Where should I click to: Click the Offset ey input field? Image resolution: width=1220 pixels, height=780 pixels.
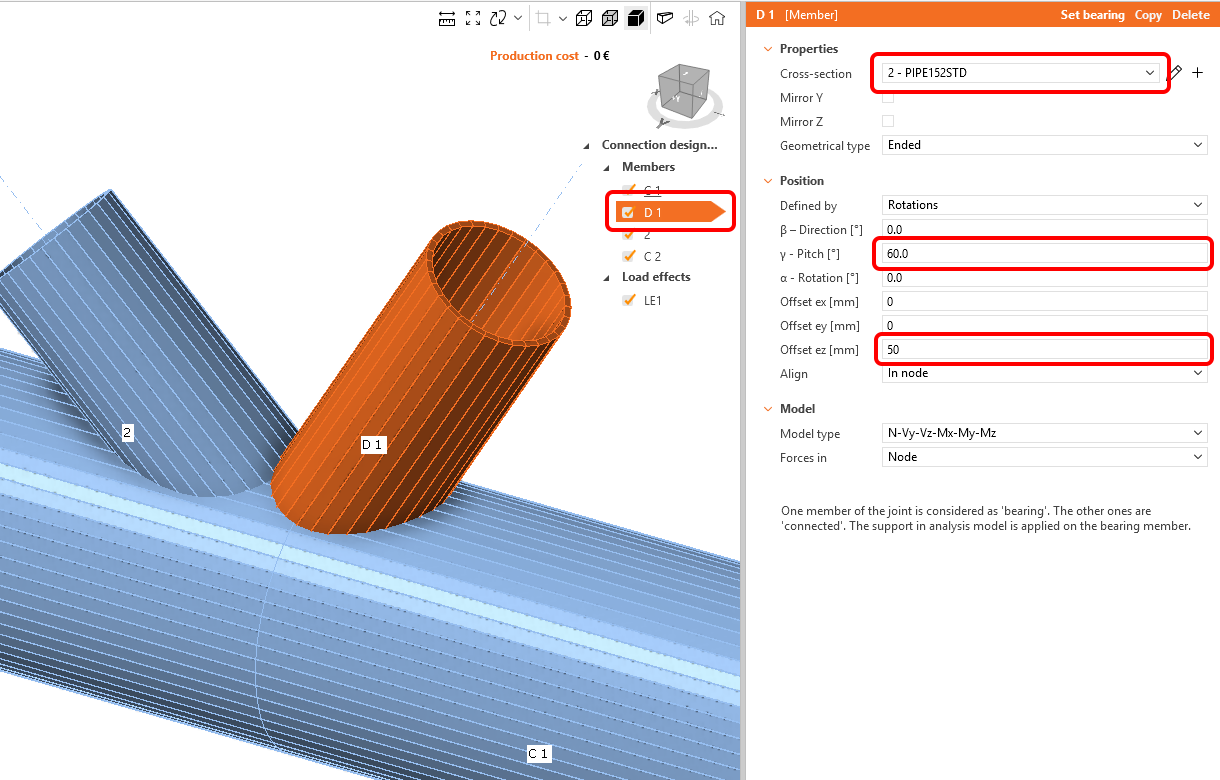pyautogui.click(x=1045, y=325)
